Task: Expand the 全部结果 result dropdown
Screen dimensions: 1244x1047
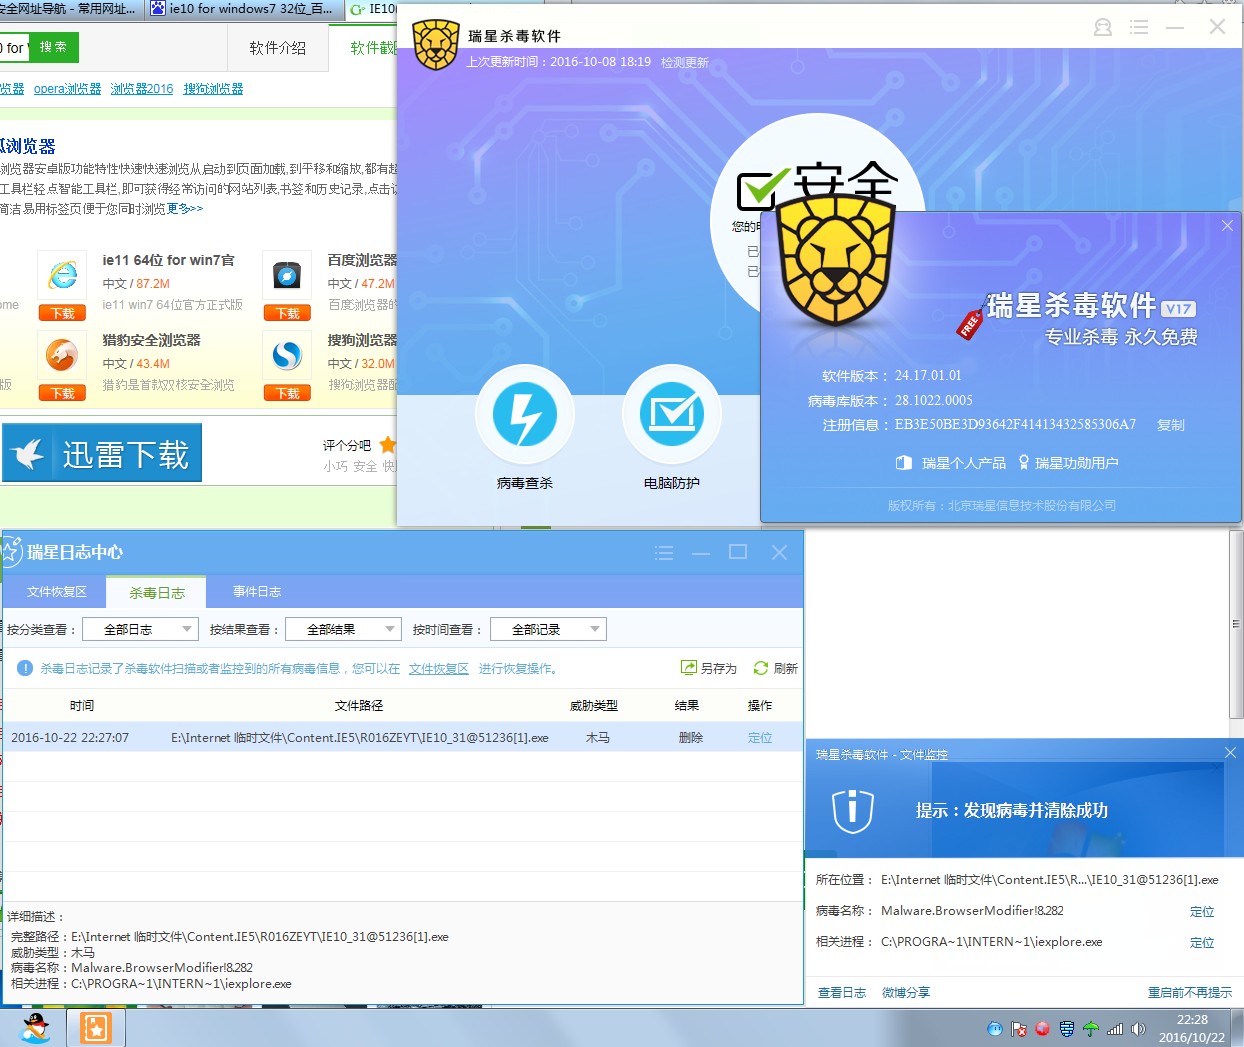Action: coord(343,629)
